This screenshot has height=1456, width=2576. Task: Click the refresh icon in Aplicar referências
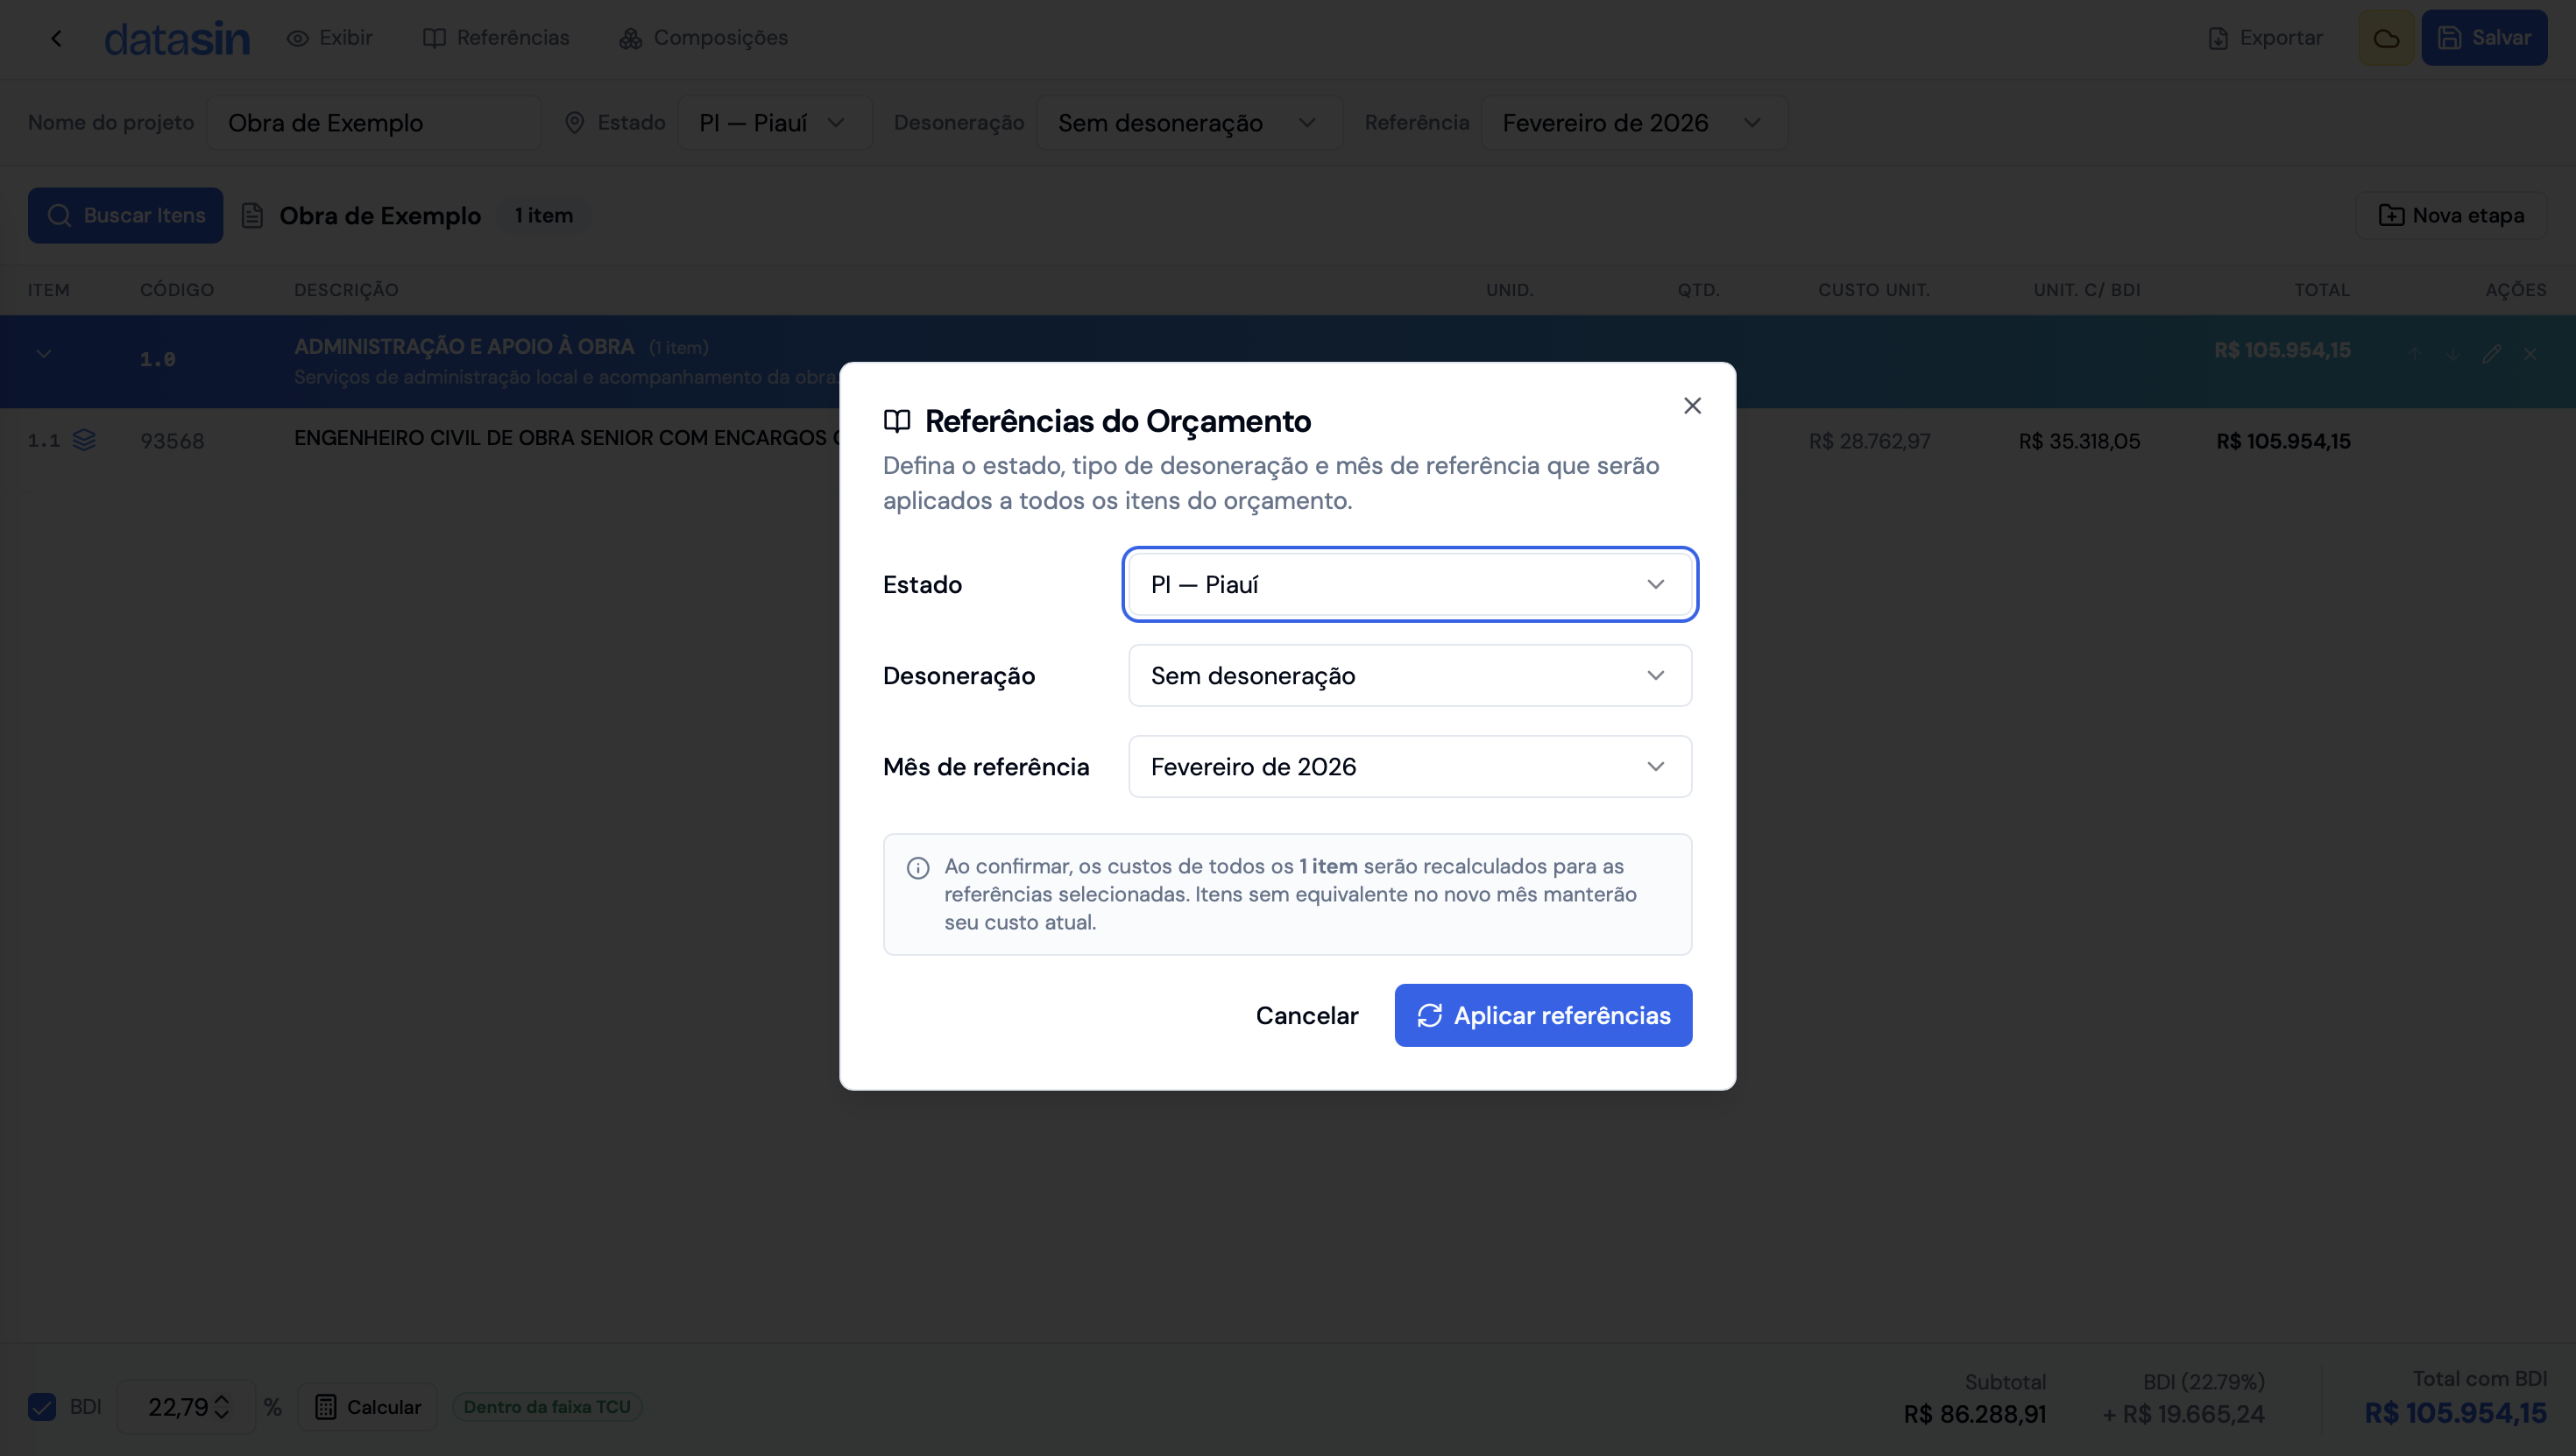click(1430, 1015)
